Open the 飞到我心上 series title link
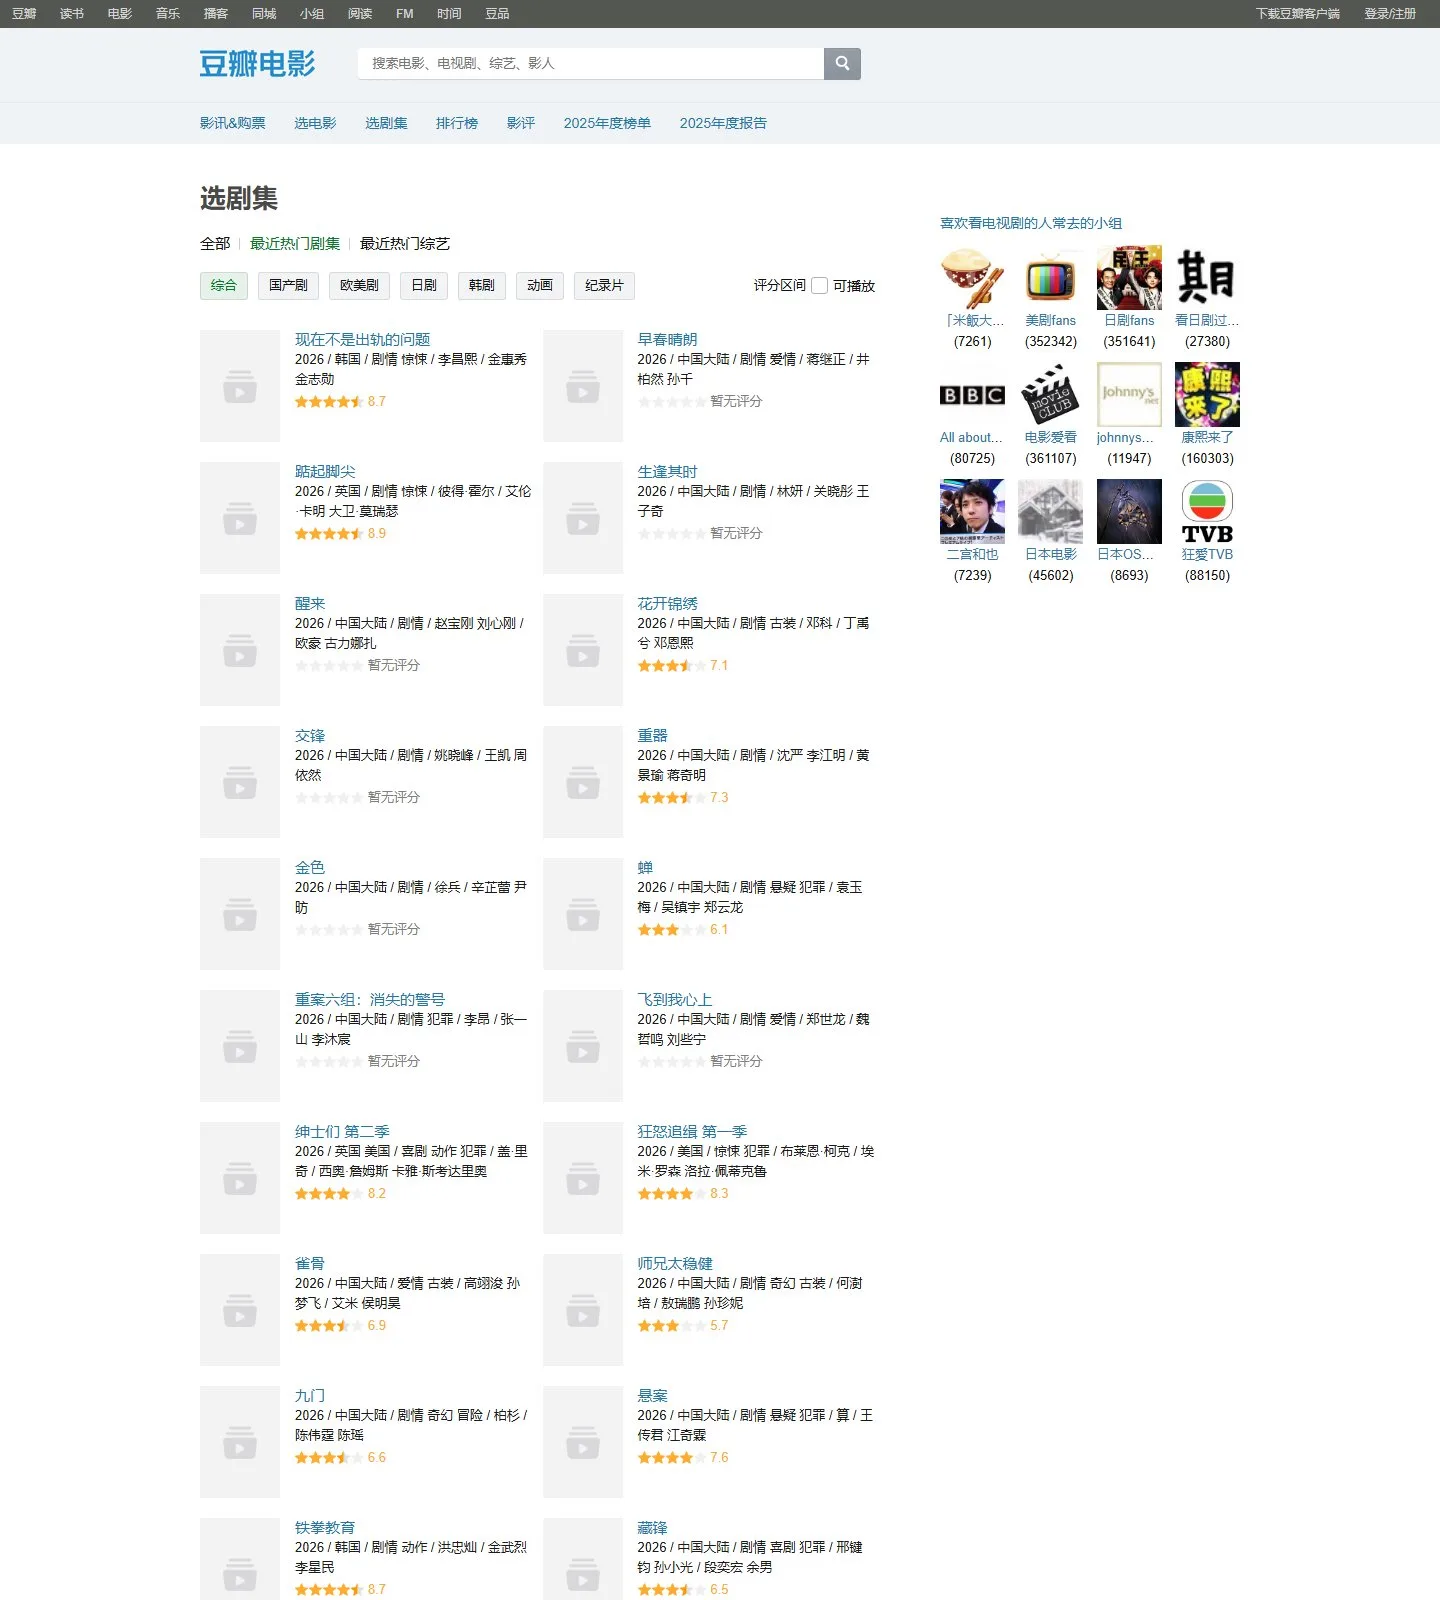 point(675,999)
